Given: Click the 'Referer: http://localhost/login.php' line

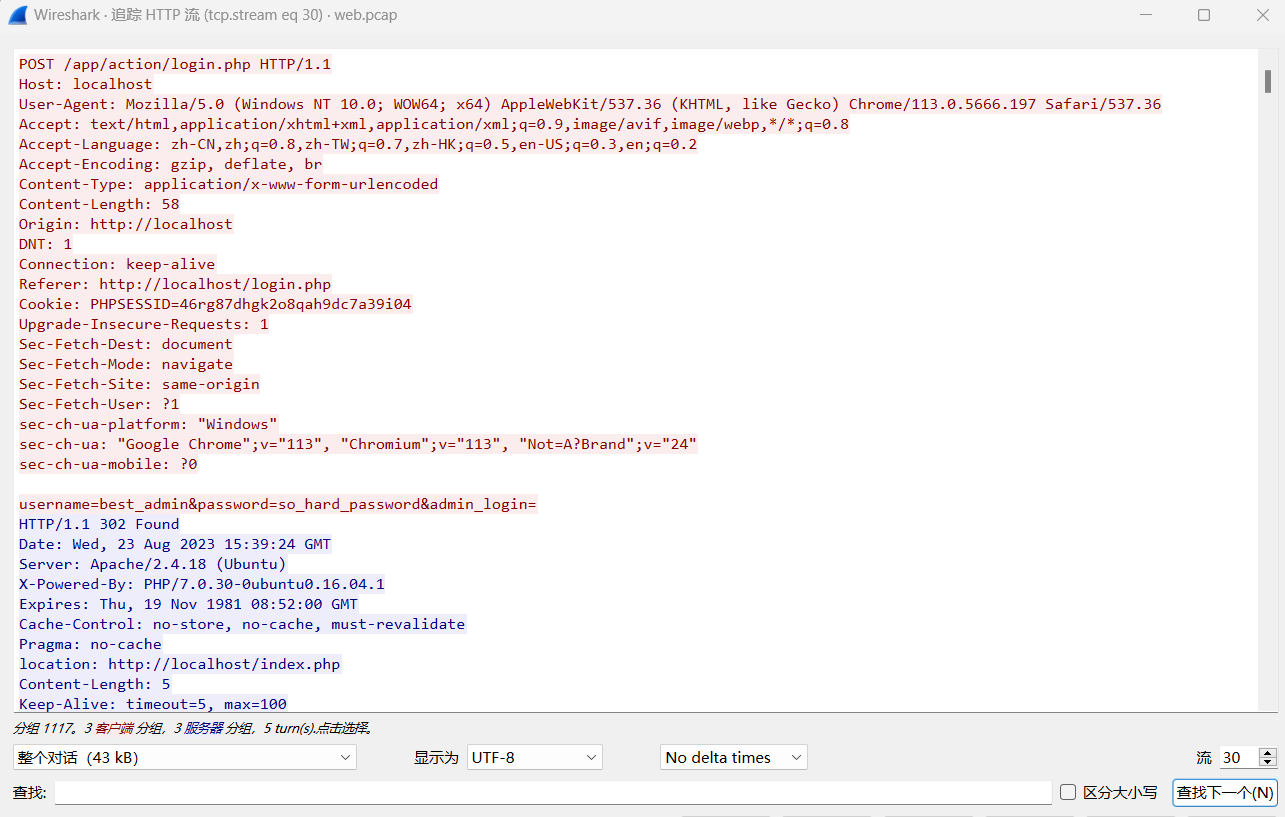Looking at the screenshot, I should click(x=175, y=284).
